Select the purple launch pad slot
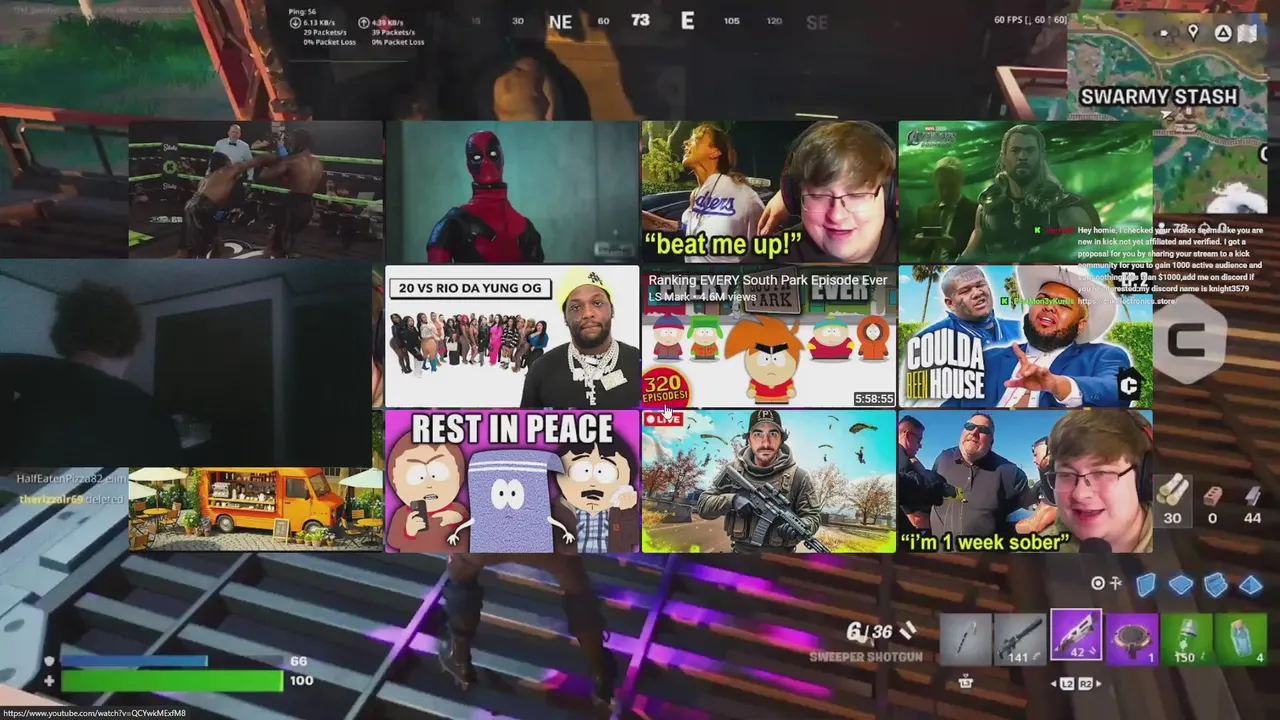The width and height of the screenshot is (1280, 720). click(x=1132, y=639)
